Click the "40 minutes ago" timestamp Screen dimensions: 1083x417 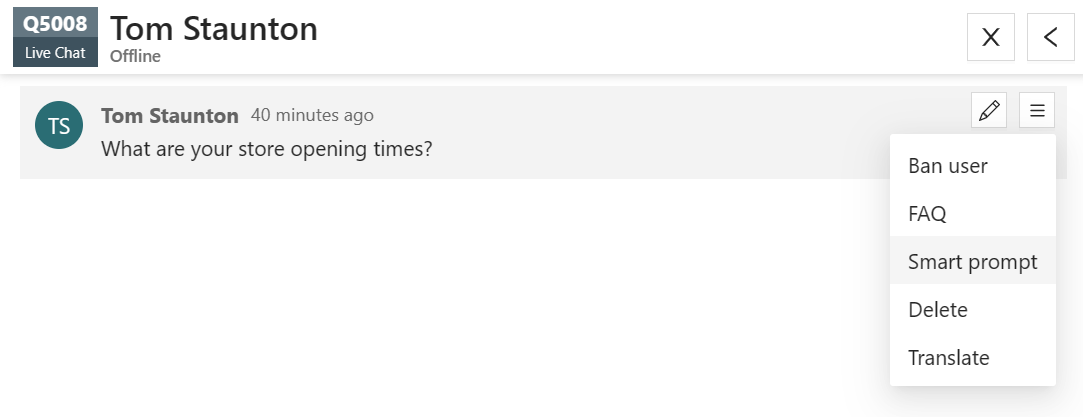(x=312, y=116)
